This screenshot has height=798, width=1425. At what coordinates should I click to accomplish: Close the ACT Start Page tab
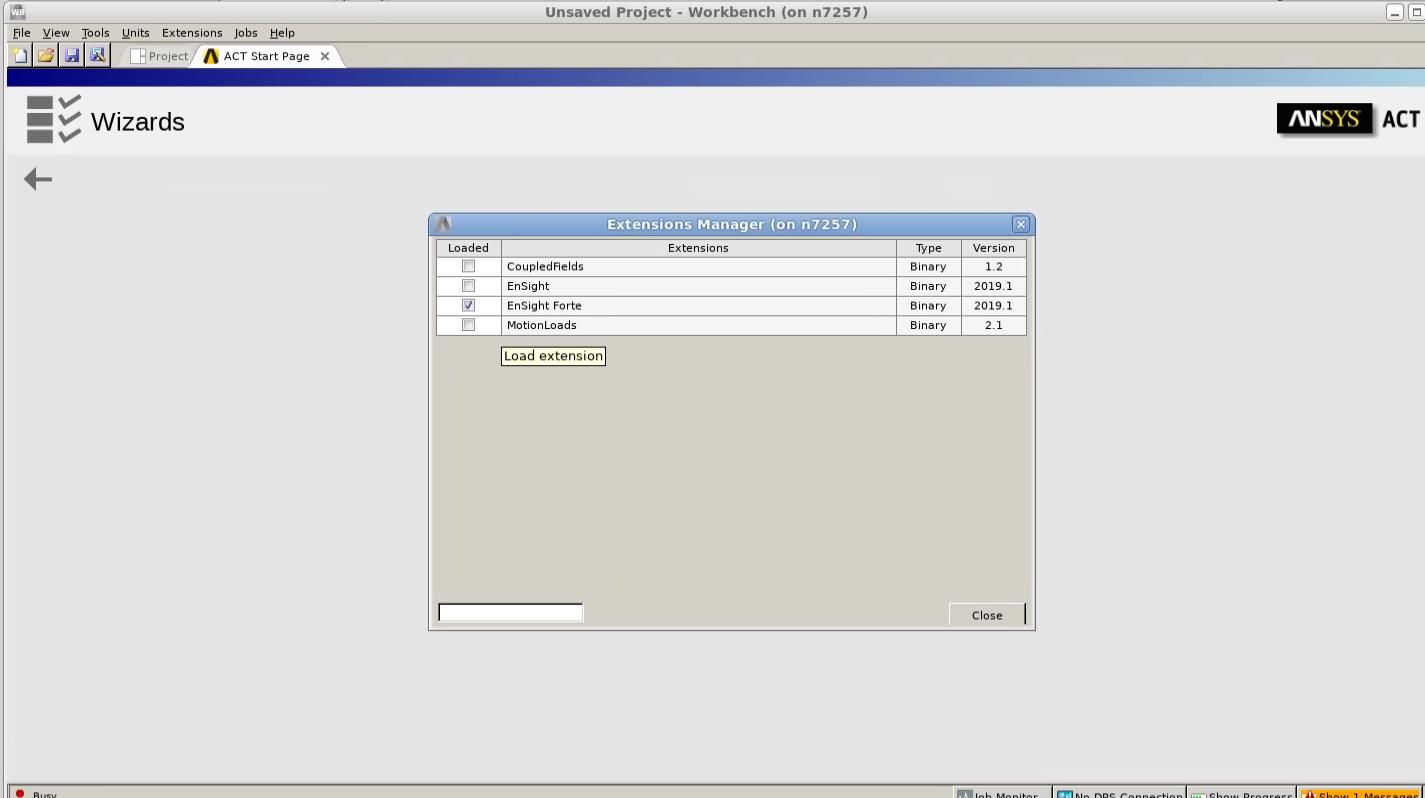point(324,56)
